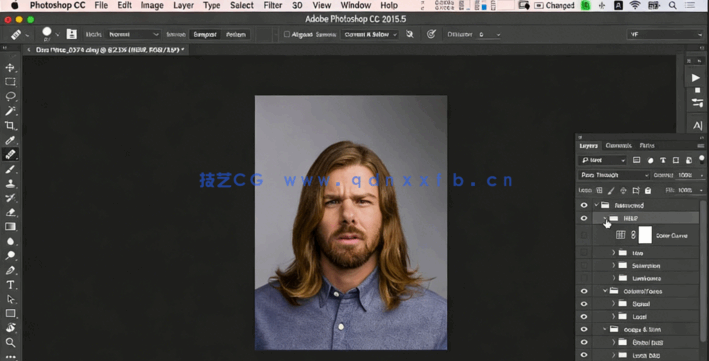Select the Eyedropper tool
The width and height of the screenshot is (709, 361).
click(10, 140)
